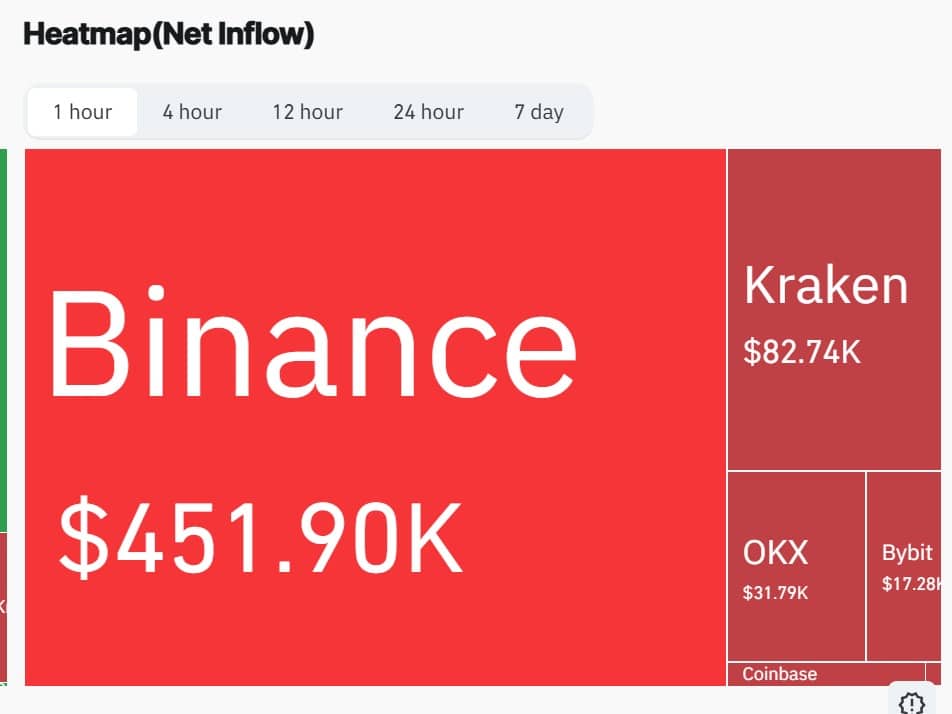The width and height of the screenshot is (952, 714).
Task: Click the $31.79K OKX amount
Action: pos(775,593)
